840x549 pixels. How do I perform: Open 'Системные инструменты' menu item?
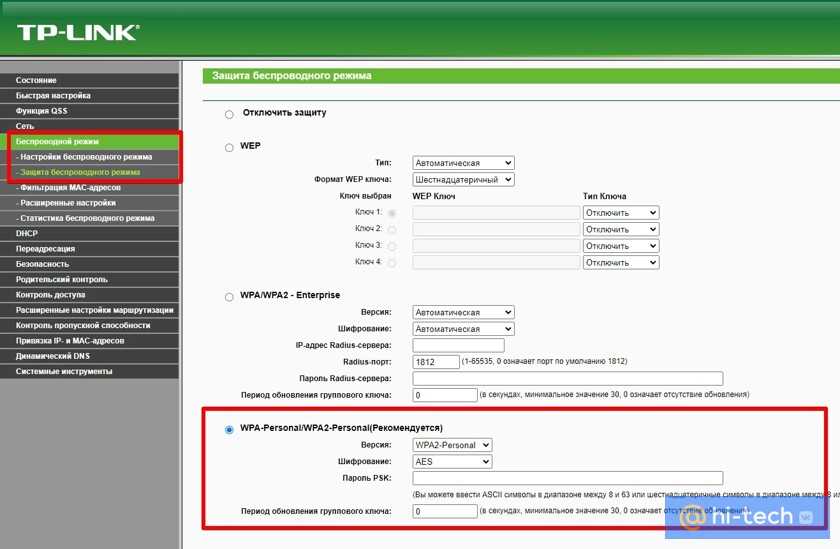tap(64, 371)
